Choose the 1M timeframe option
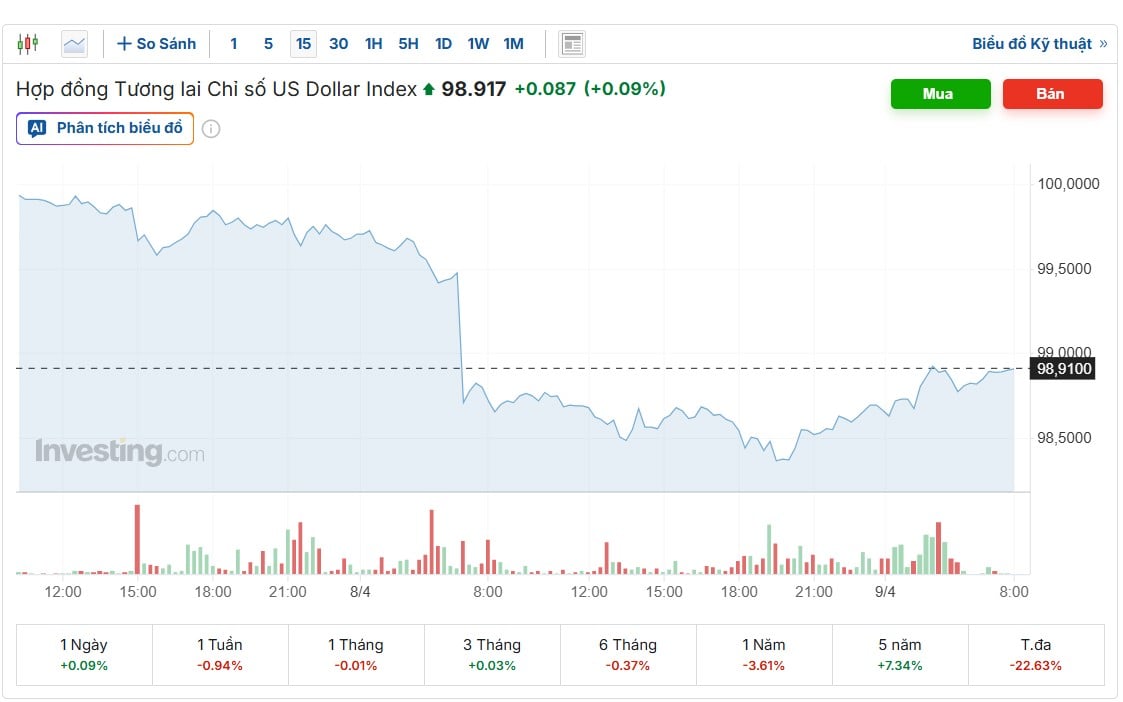 coord(513,43)
